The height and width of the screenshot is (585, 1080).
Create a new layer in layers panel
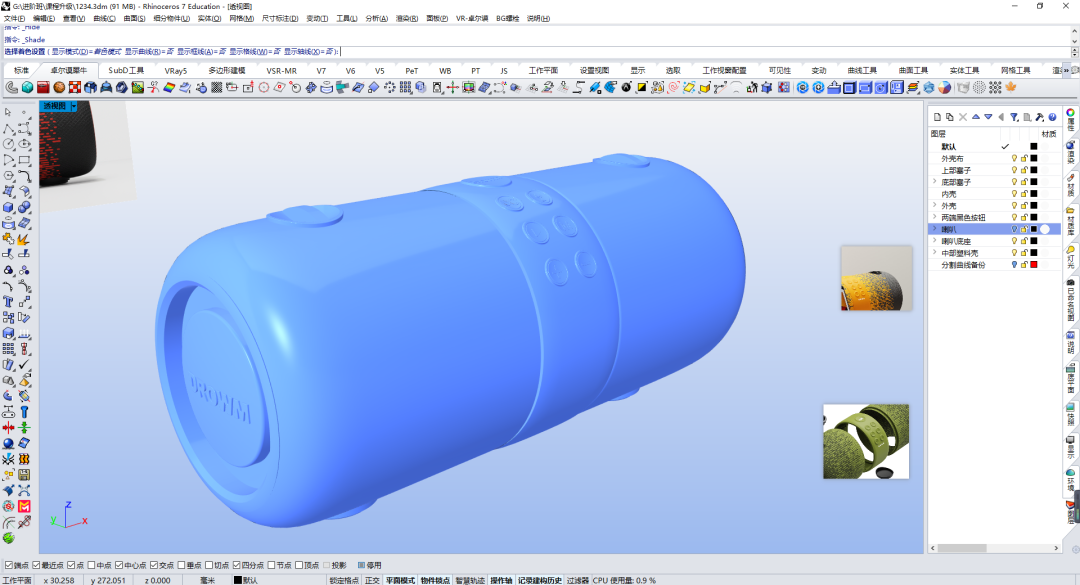pyautogui.click(x=937, y=117)
